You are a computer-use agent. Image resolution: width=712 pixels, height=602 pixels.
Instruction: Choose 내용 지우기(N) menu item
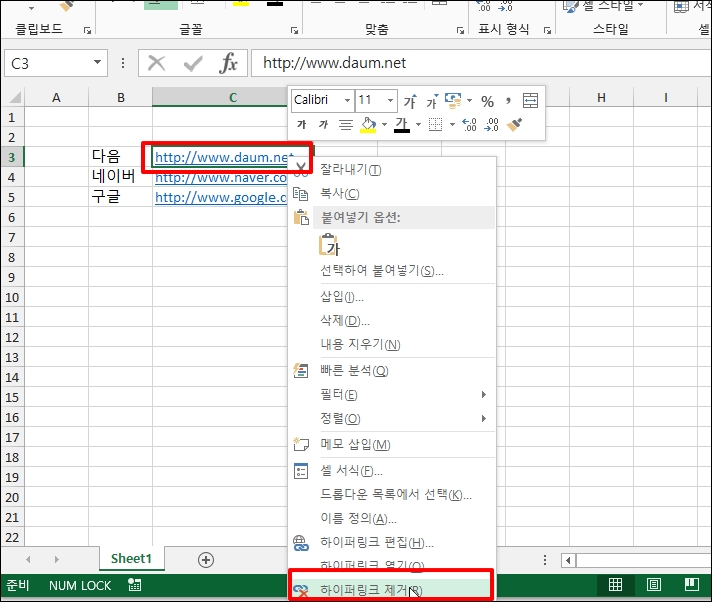pos(392,344)
